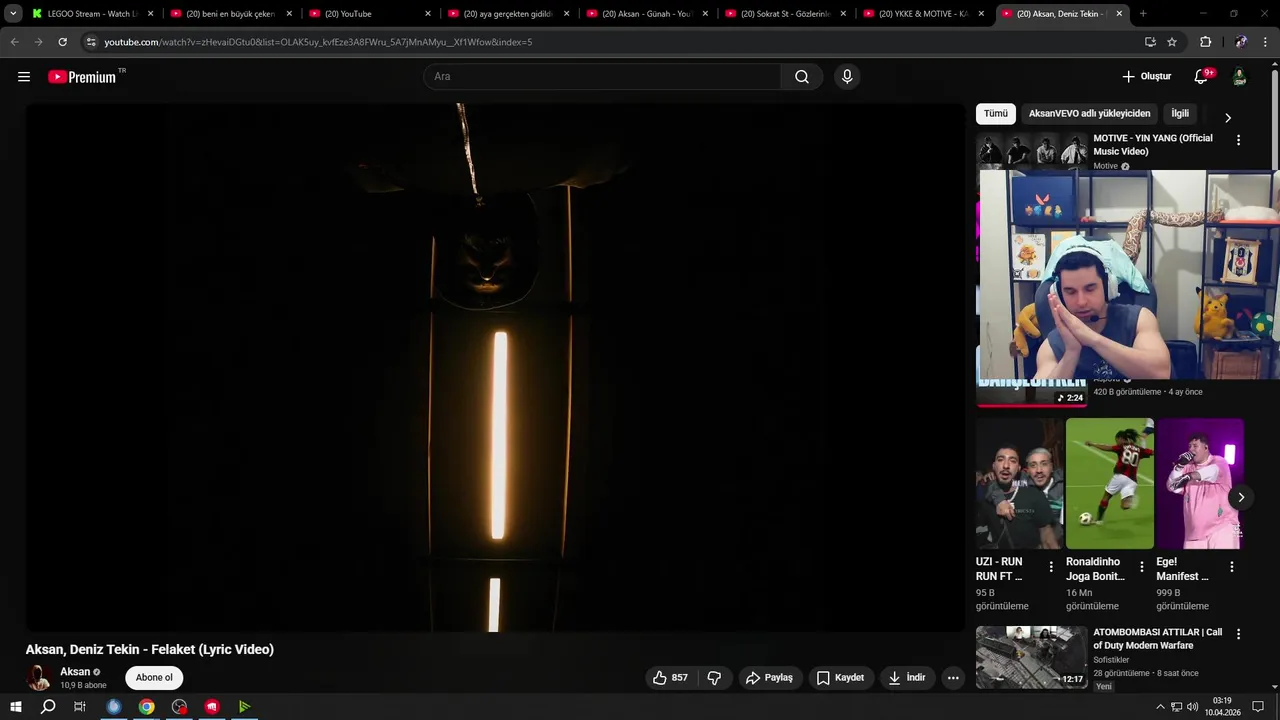Select 'AksanVEVO adlı yükleyiciden' chip

1090,114
